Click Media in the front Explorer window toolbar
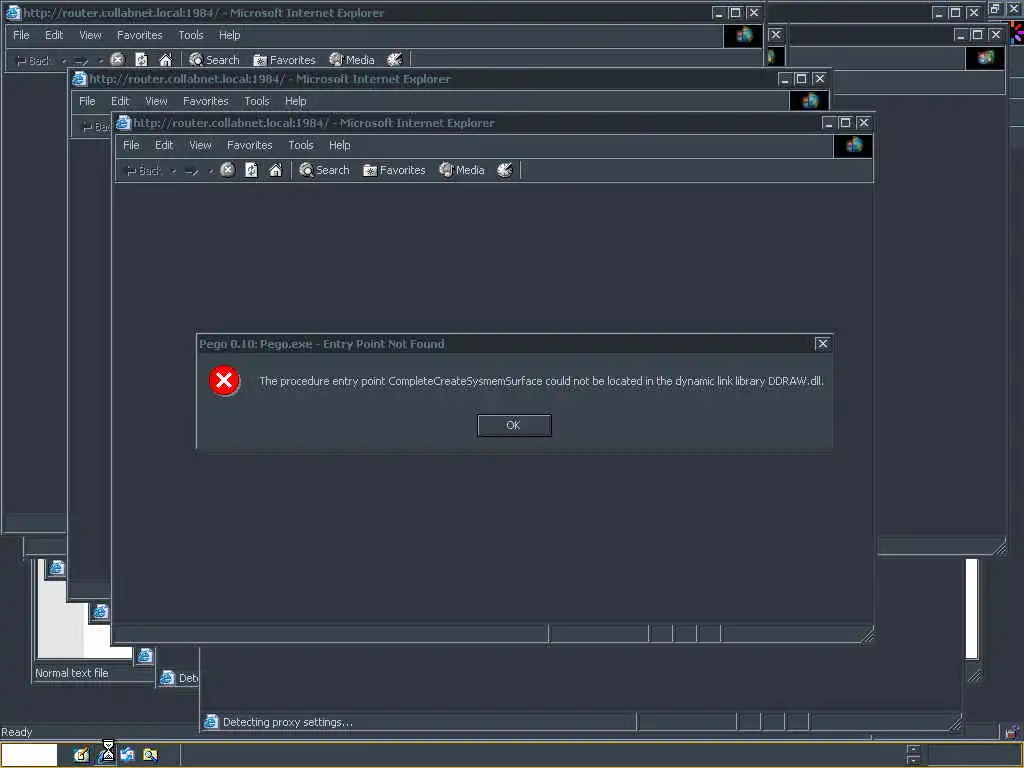Viewport: 1024px width, 768px height. (462, 170)
